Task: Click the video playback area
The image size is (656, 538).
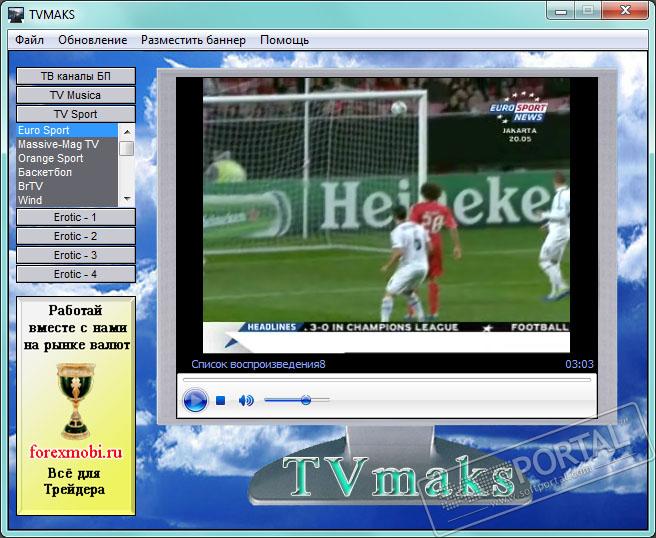Action: click(386, 215)
